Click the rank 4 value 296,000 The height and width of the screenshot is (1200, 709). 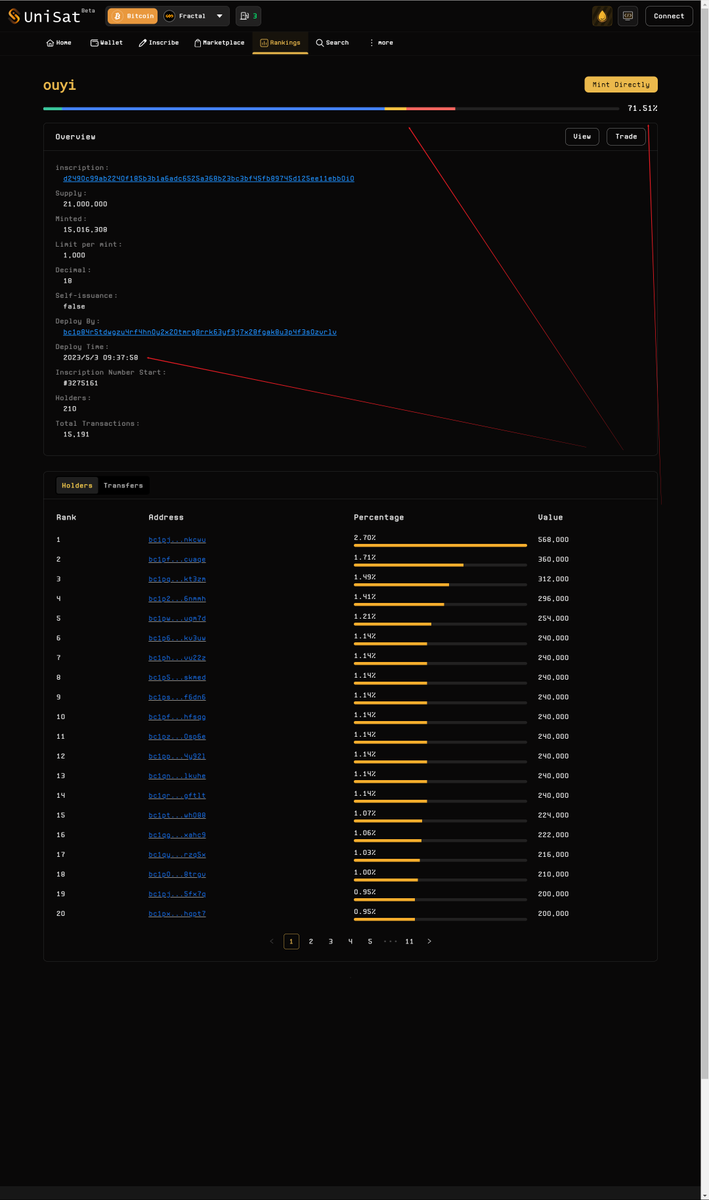tap(553, 598)
